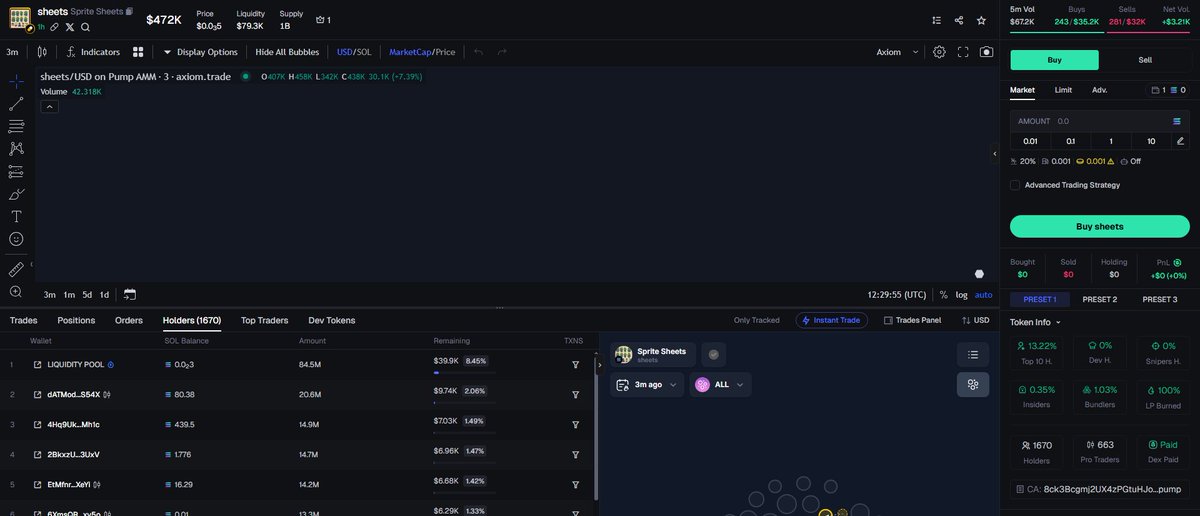Search the token with magnifier icon
The image size is (1200, 516).
click(x=85, y=27)
